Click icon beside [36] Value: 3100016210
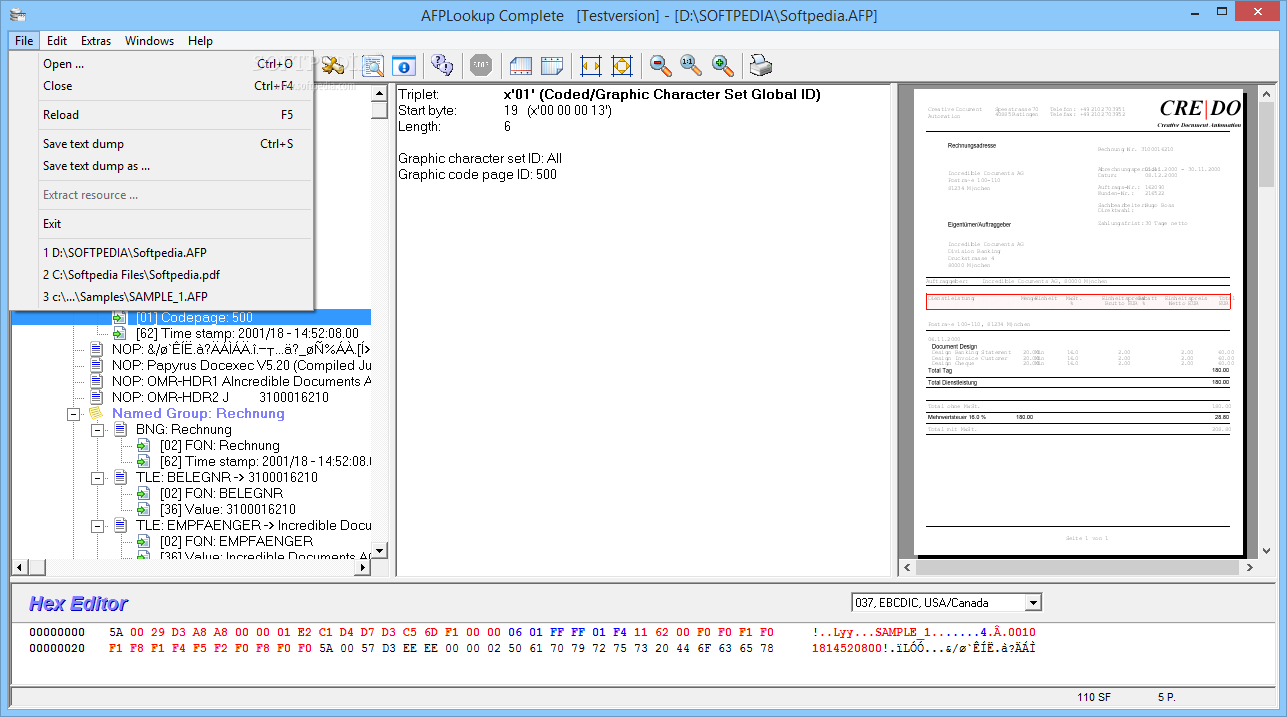Viewport: 1287px width, 717px height. pos(144,509)
